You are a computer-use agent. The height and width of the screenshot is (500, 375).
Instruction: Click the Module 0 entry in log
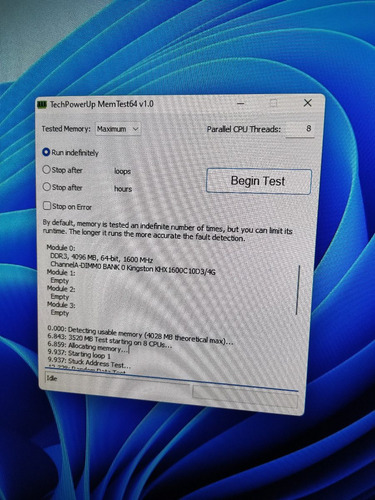pyautogui.click(x=61, y=248)
